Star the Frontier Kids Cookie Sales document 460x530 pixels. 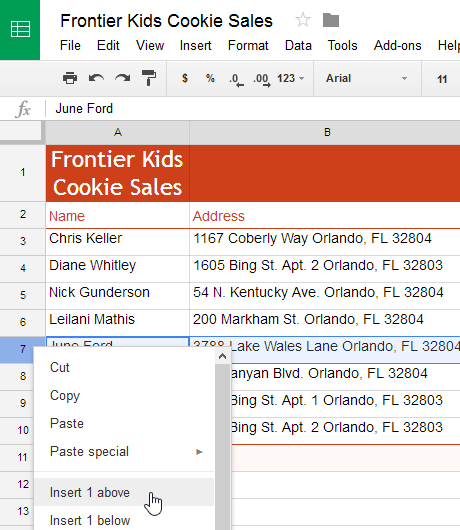point(303,20)
